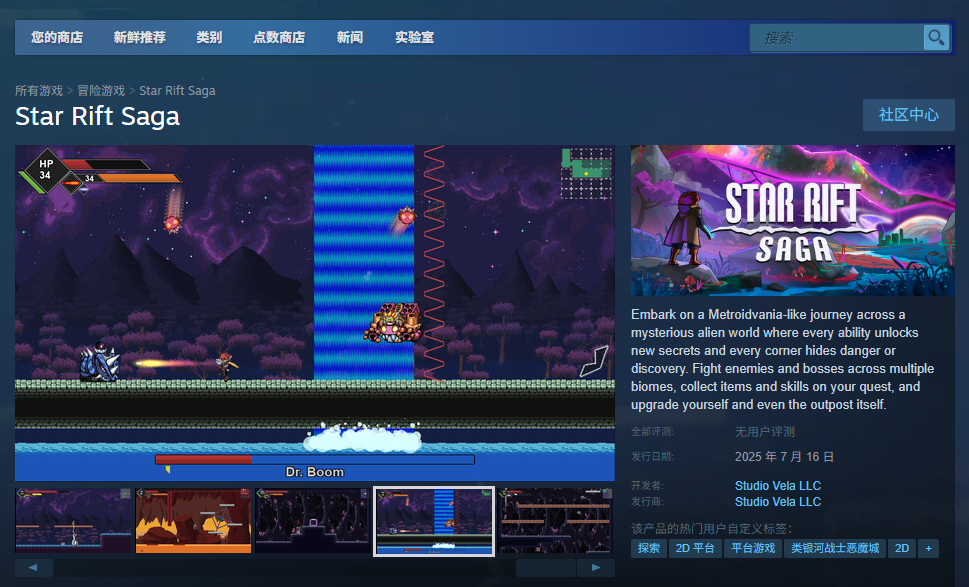This screenshot has height=587, width=969.
Task: Select the 探索 tag
Action: 648,548
